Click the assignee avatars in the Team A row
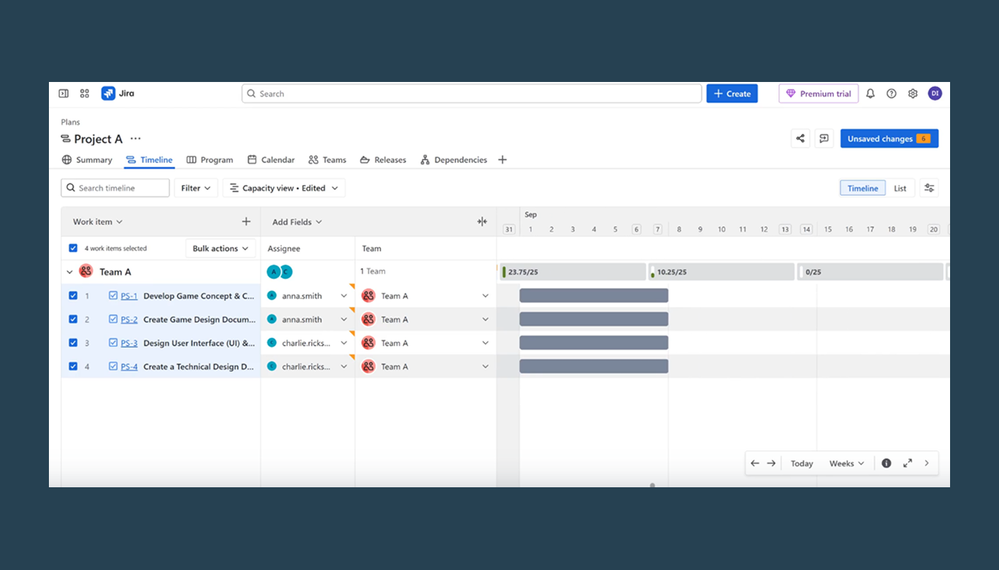 279,272
